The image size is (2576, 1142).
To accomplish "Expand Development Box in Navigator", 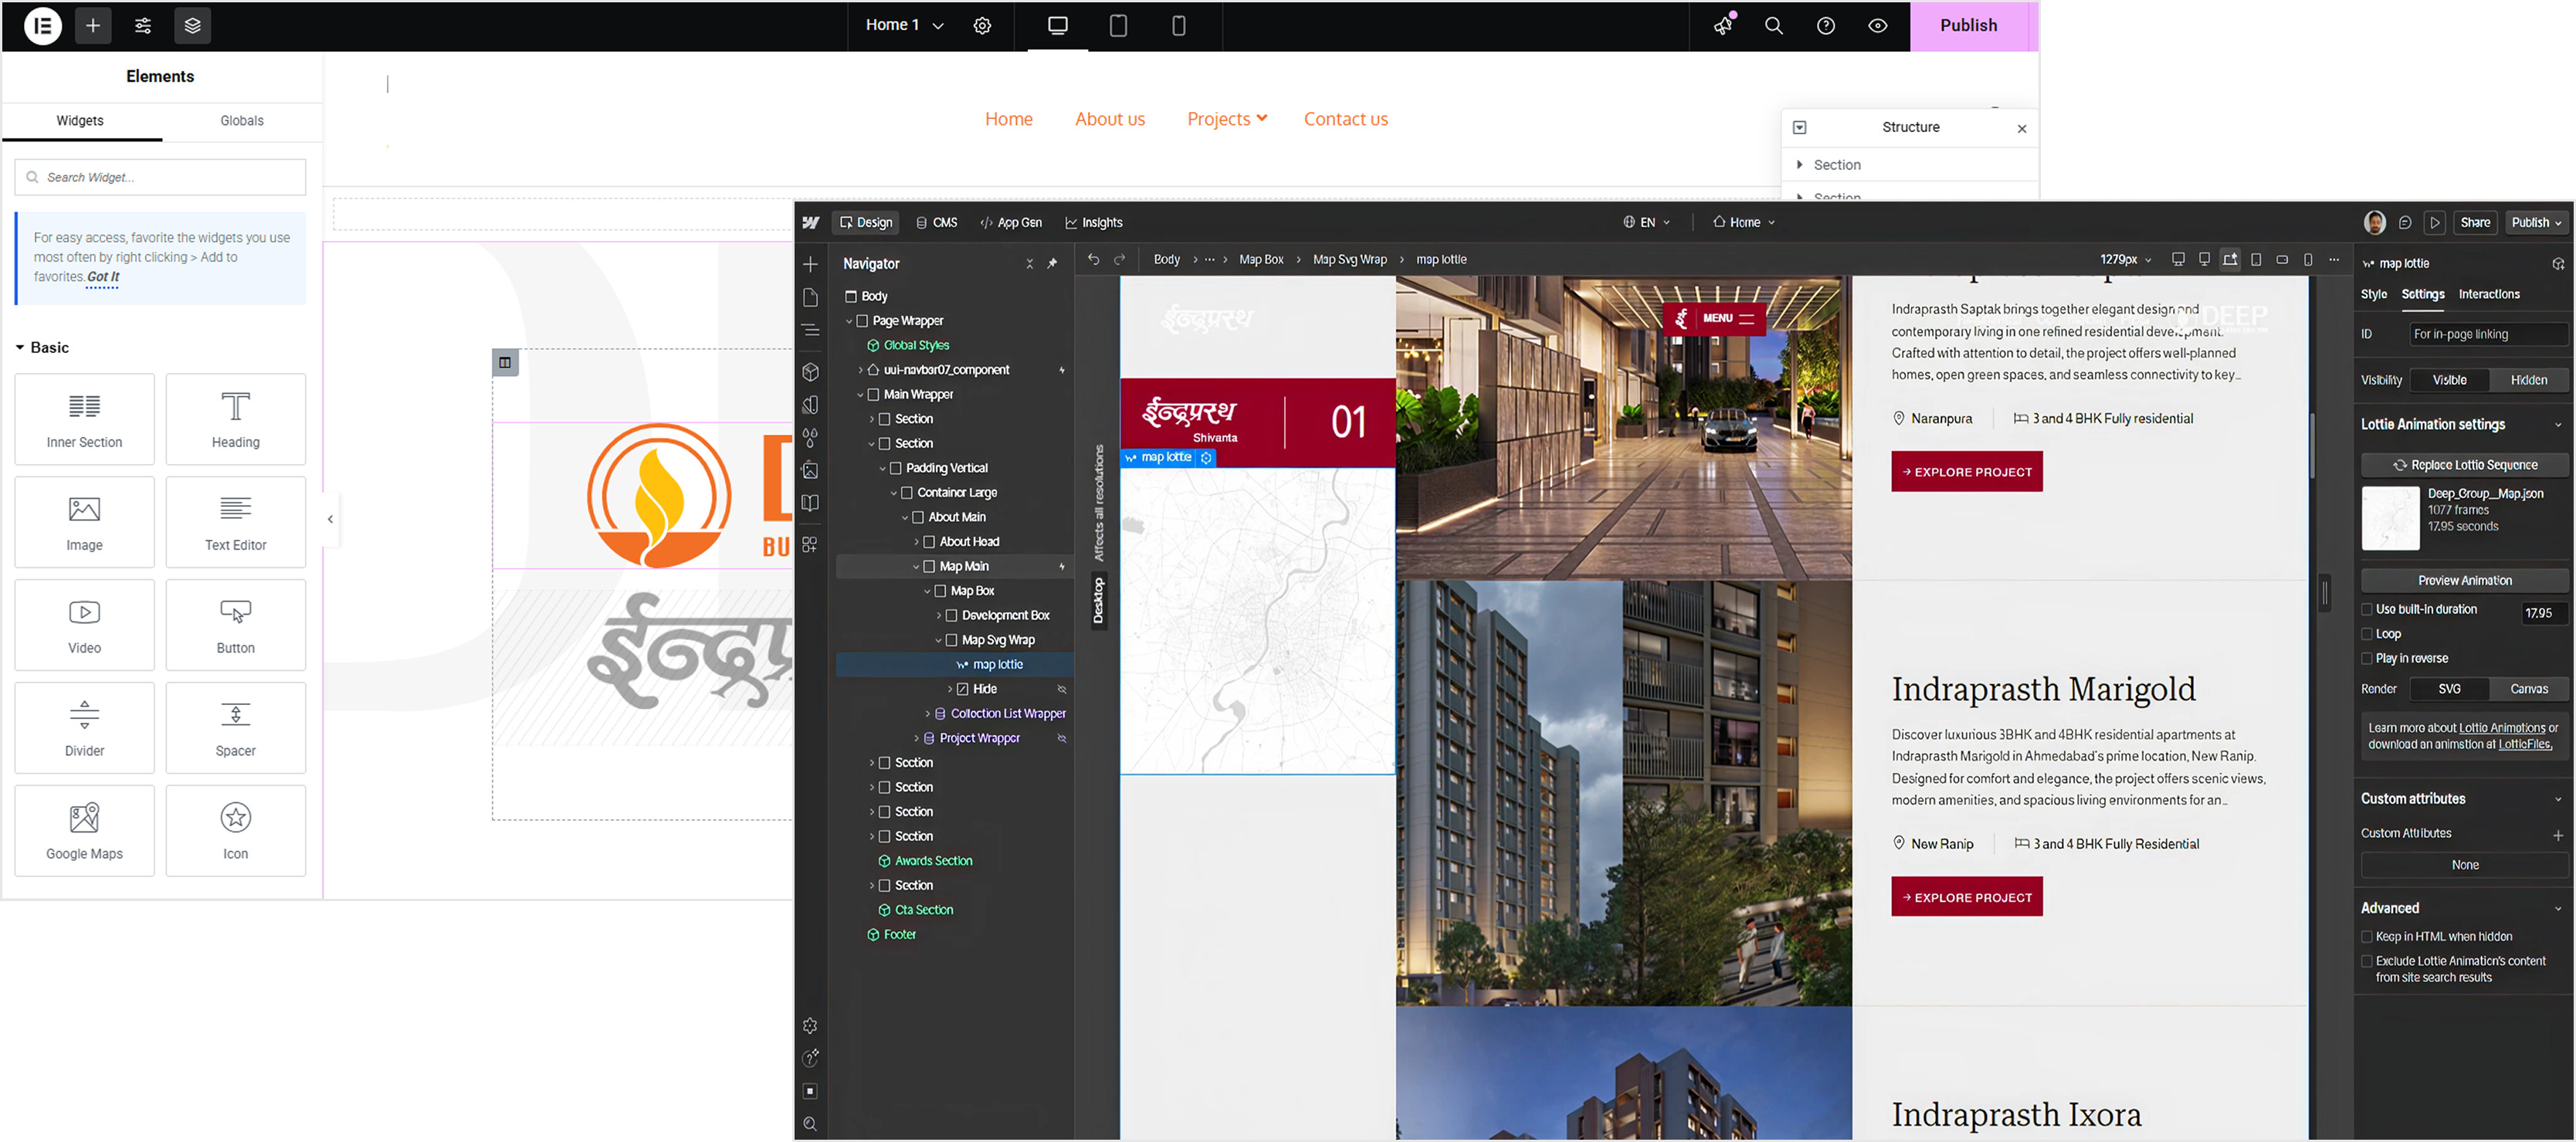I will point(938,616).
